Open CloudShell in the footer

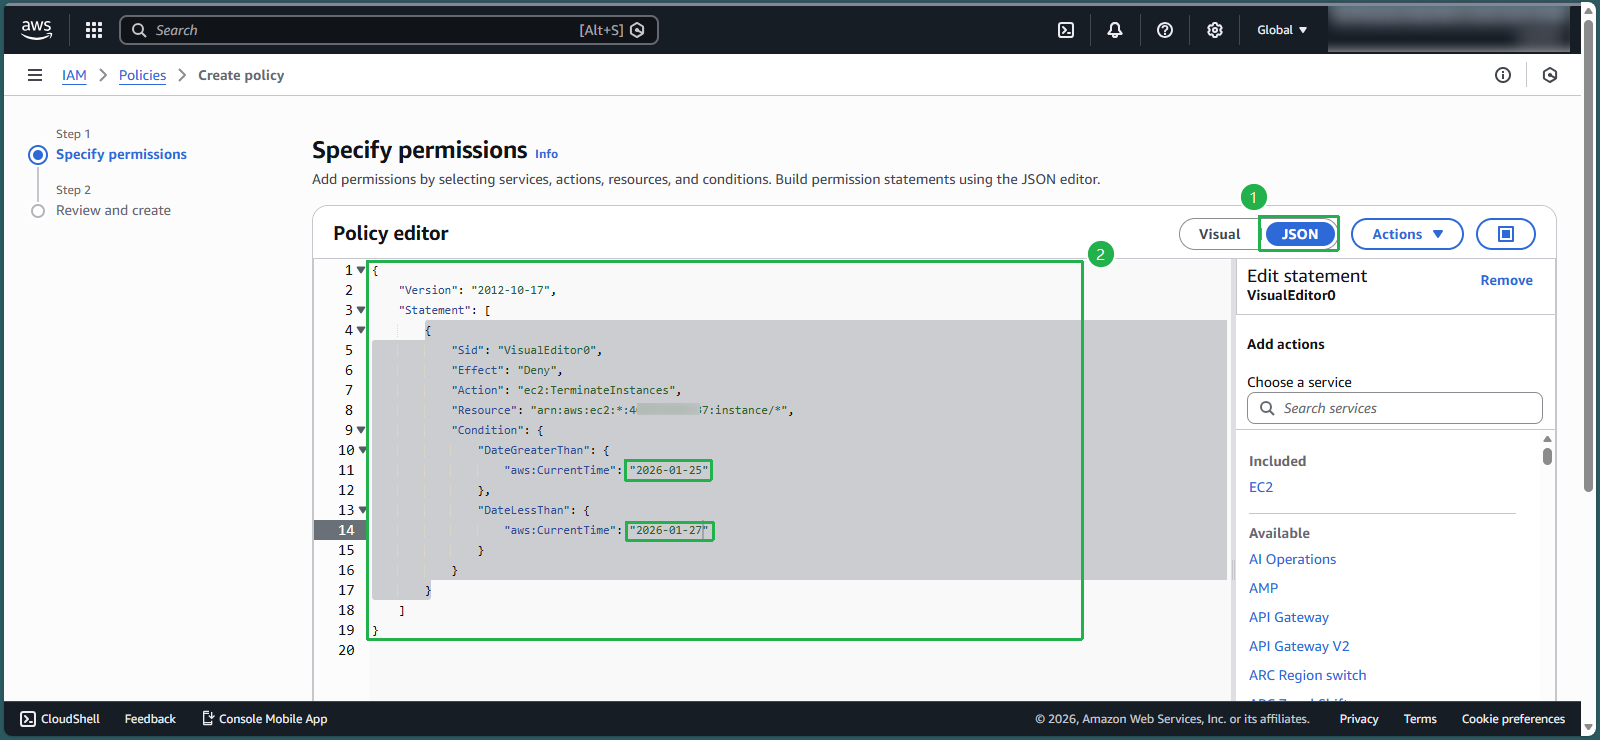click(x=60, y=719)
